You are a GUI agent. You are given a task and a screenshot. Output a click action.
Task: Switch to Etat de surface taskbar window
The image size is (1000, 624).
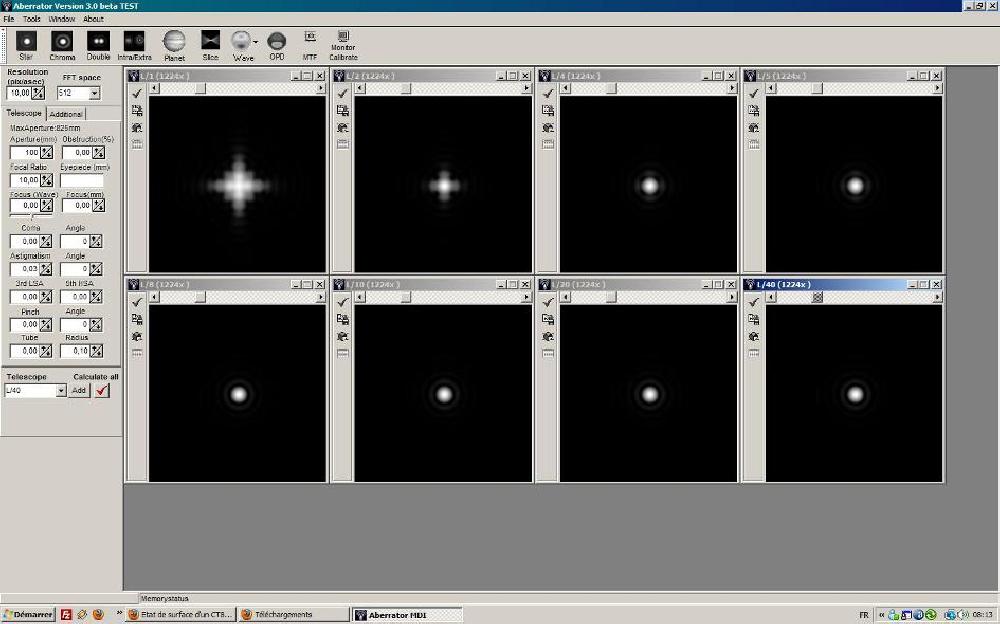click(180, 614)
